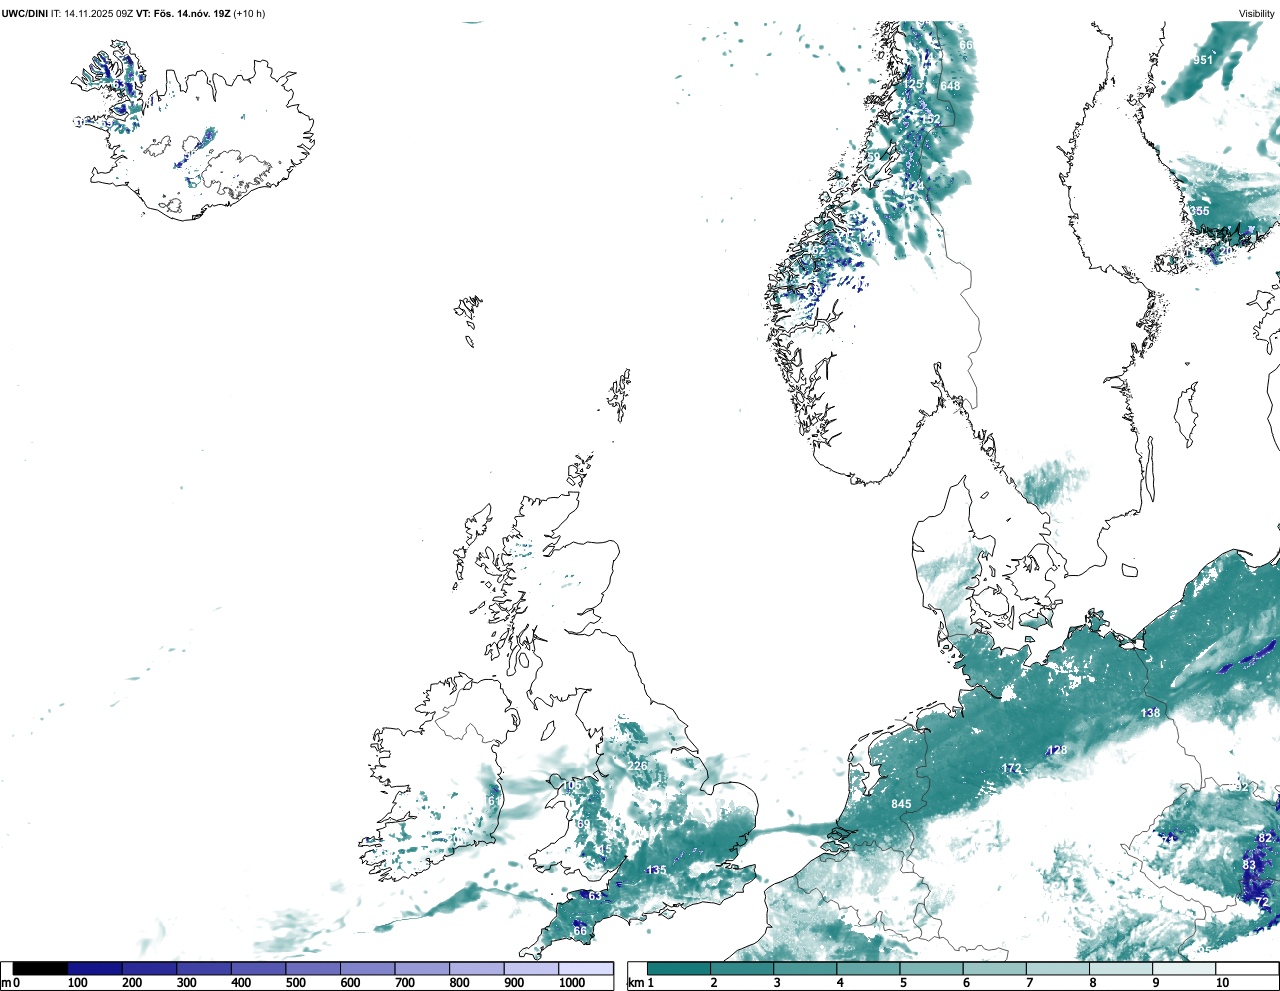
Task: Click the 200–300 m legend swatch
Action: (149, 968)
